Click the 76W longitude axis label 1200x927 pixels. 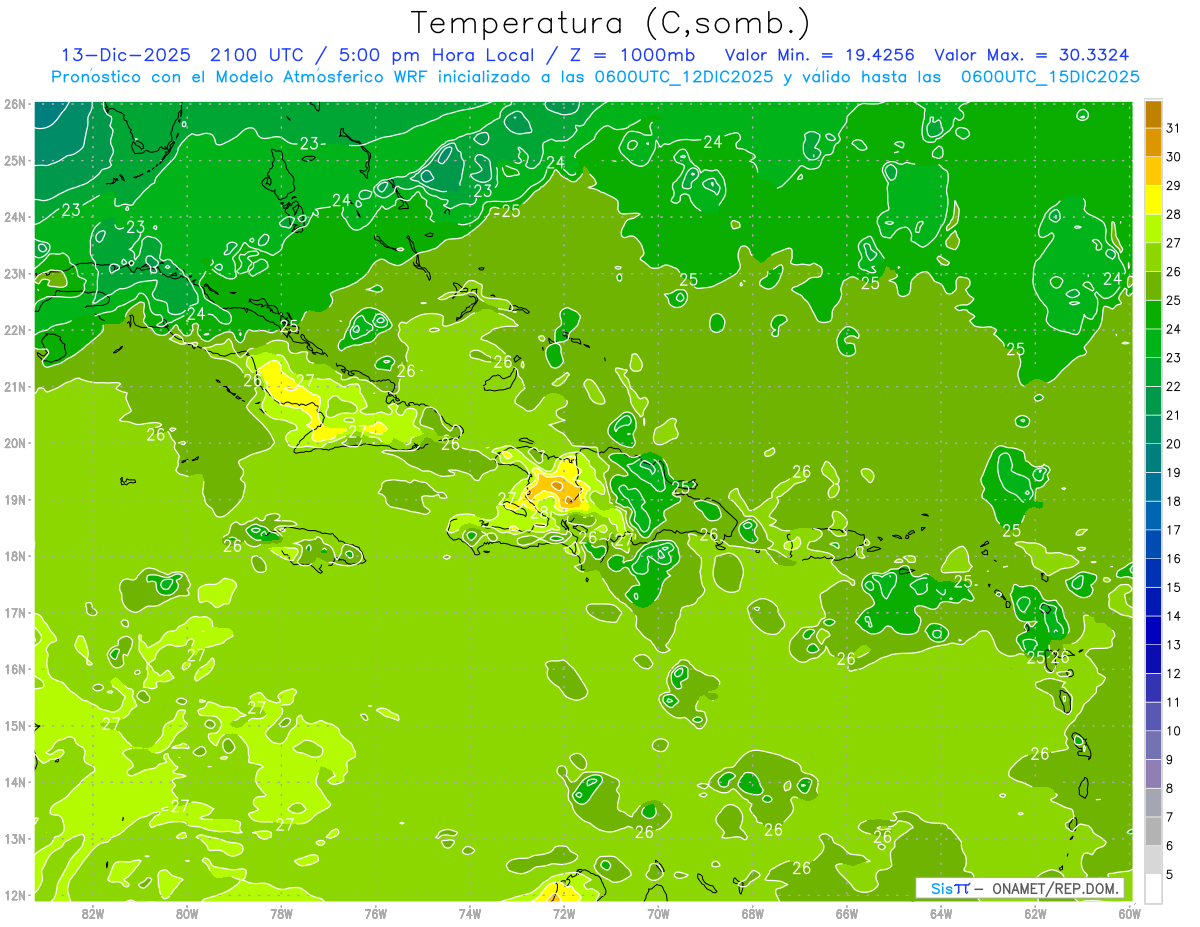[x=376, y=914]
